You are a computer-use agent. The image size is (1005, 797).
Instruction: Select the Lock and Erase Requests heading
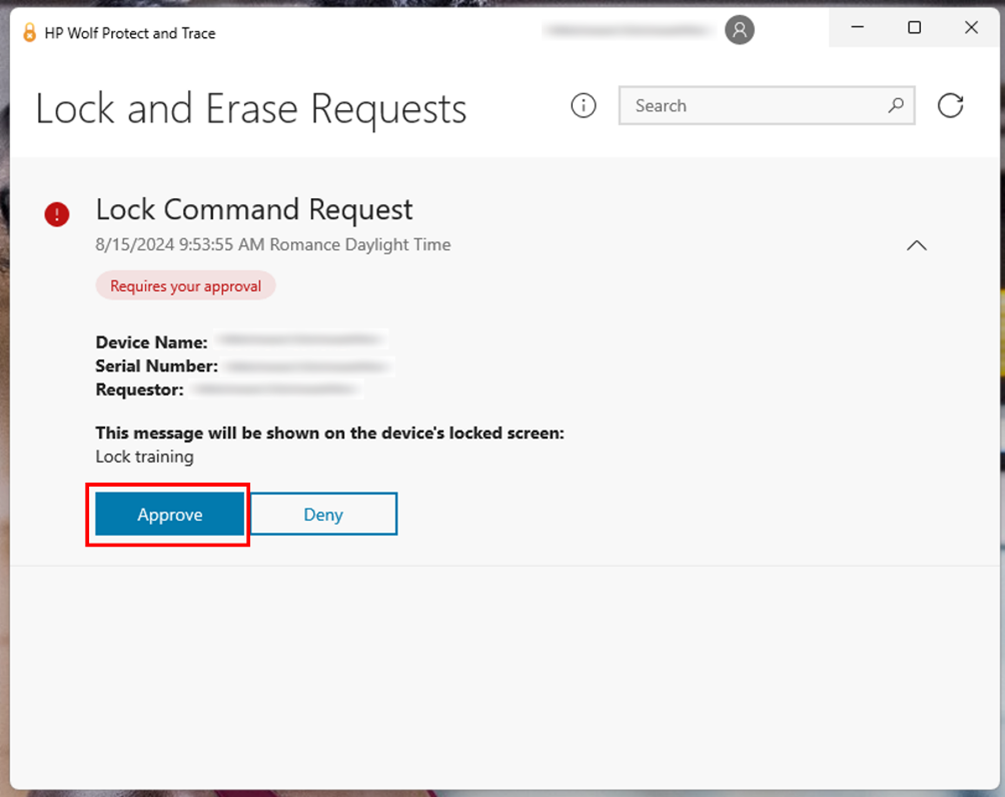pyautogui.click(x=250, y=108)
